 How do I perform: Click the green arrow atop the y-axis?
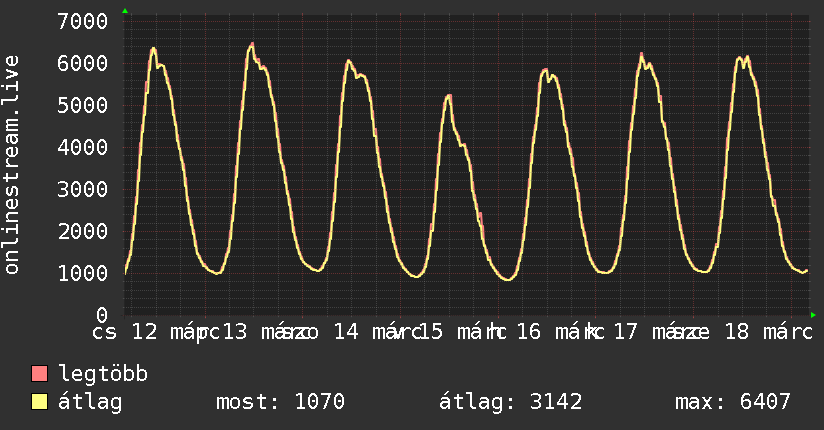pyautogui.click(x=125, y=11)
